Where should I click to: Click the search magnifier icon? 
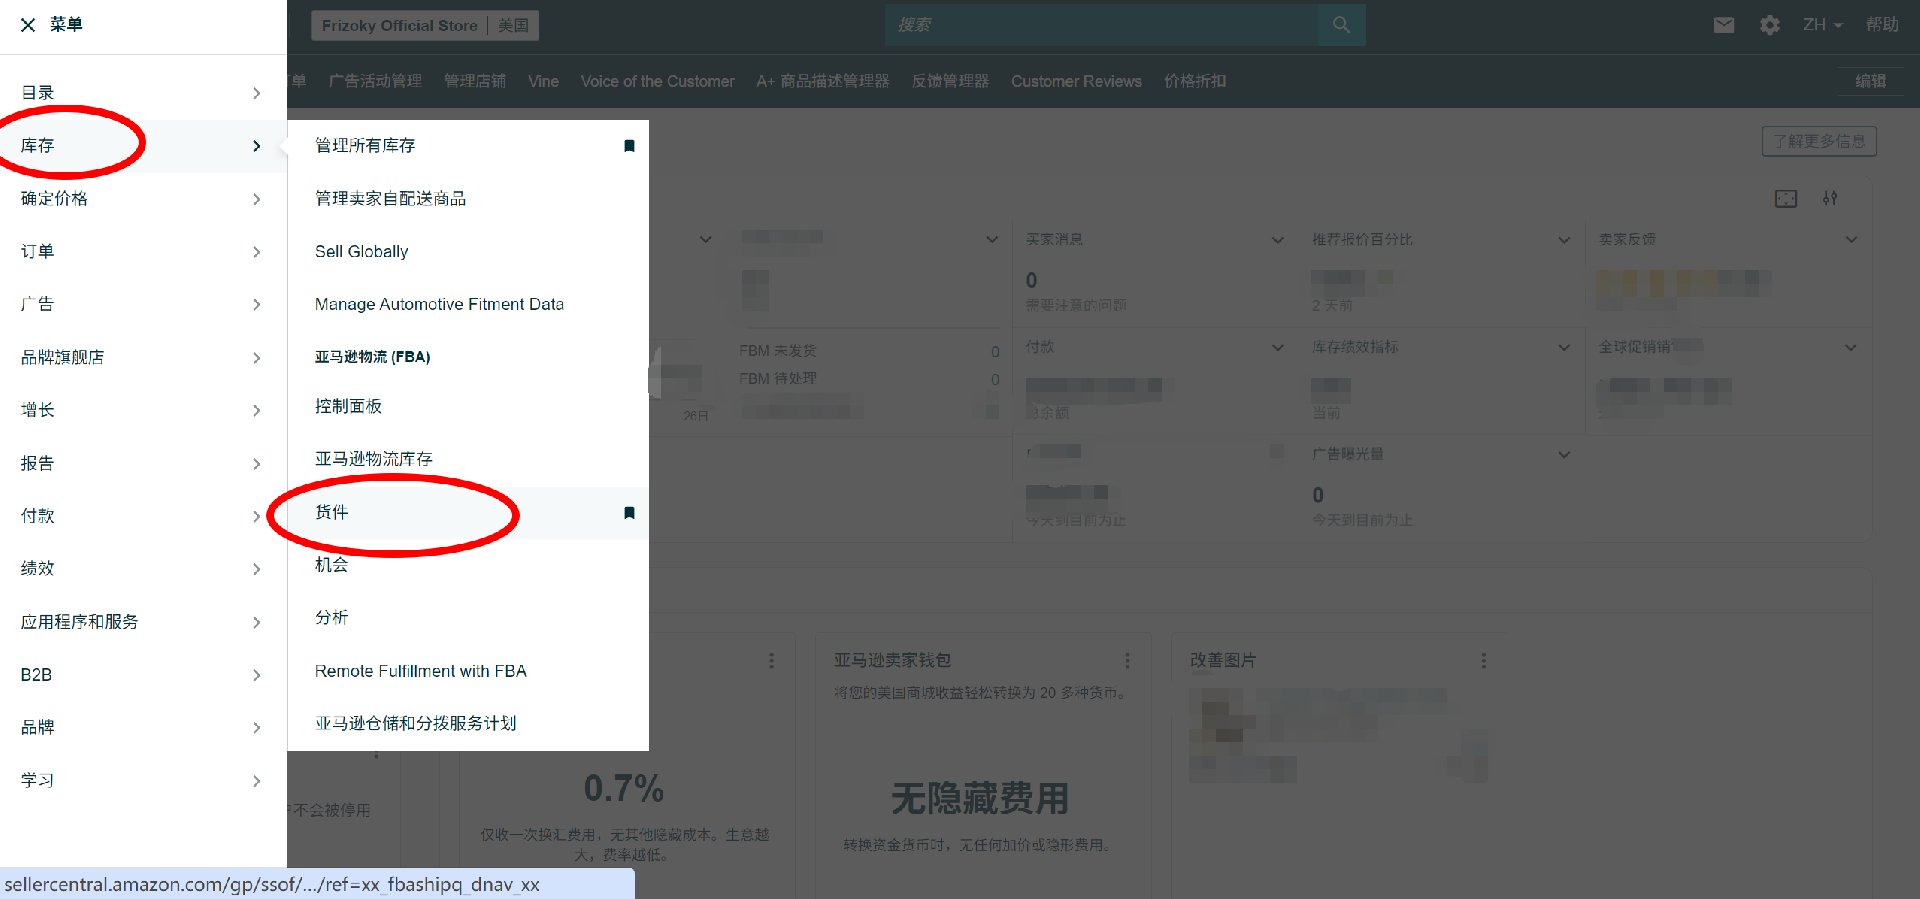tap(1341, 25)
